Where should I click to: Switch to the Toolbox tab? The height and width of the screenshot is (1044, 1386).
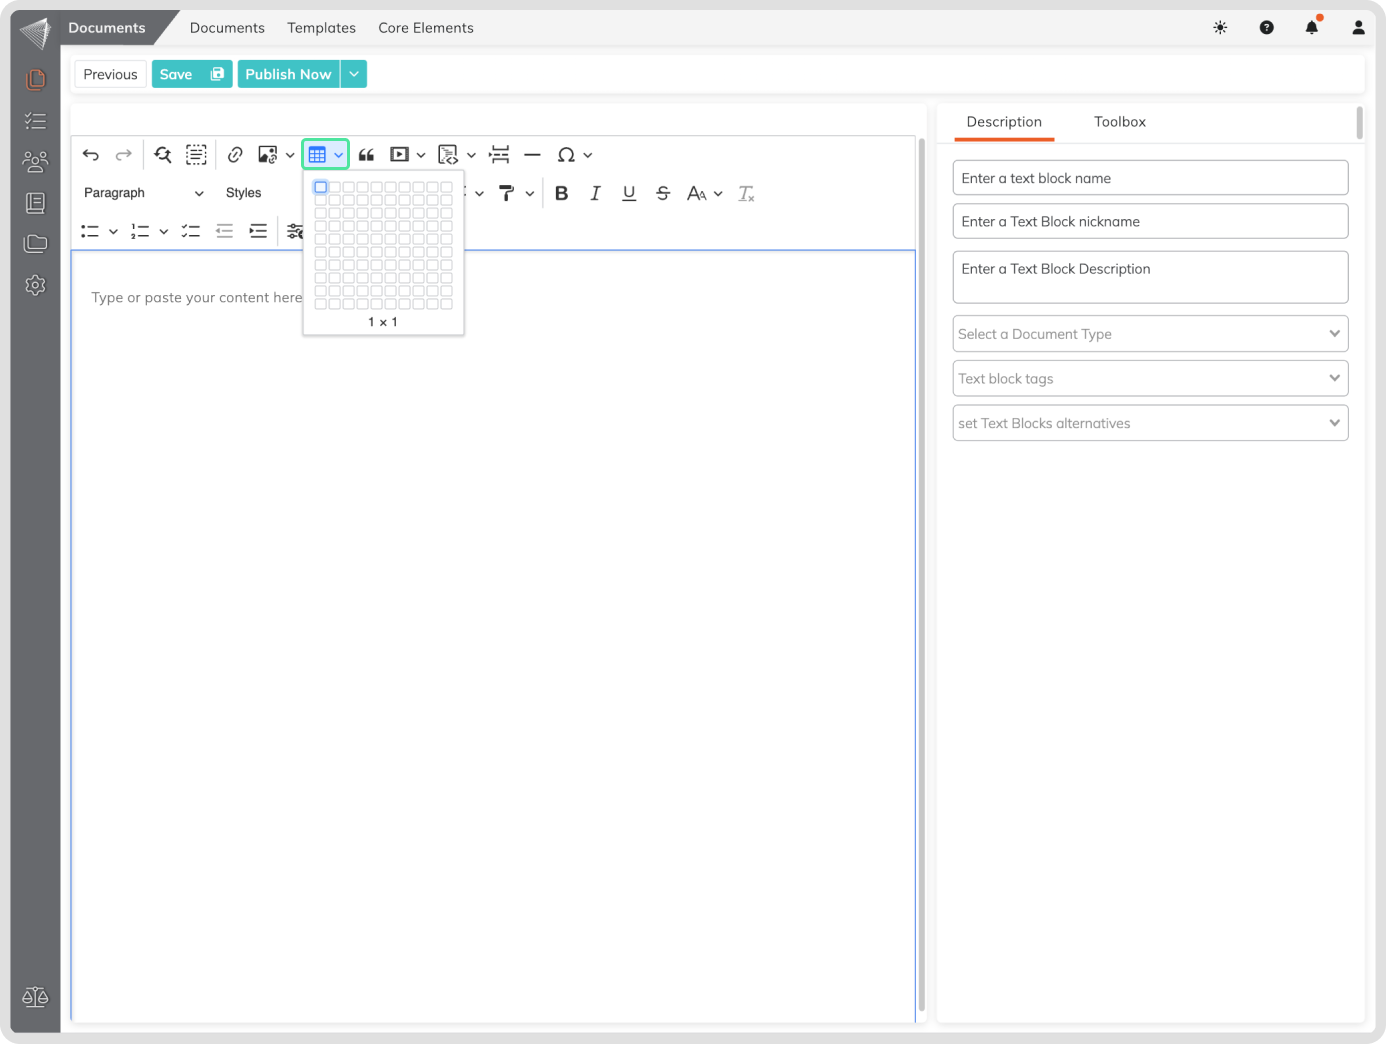point(1119,122)
